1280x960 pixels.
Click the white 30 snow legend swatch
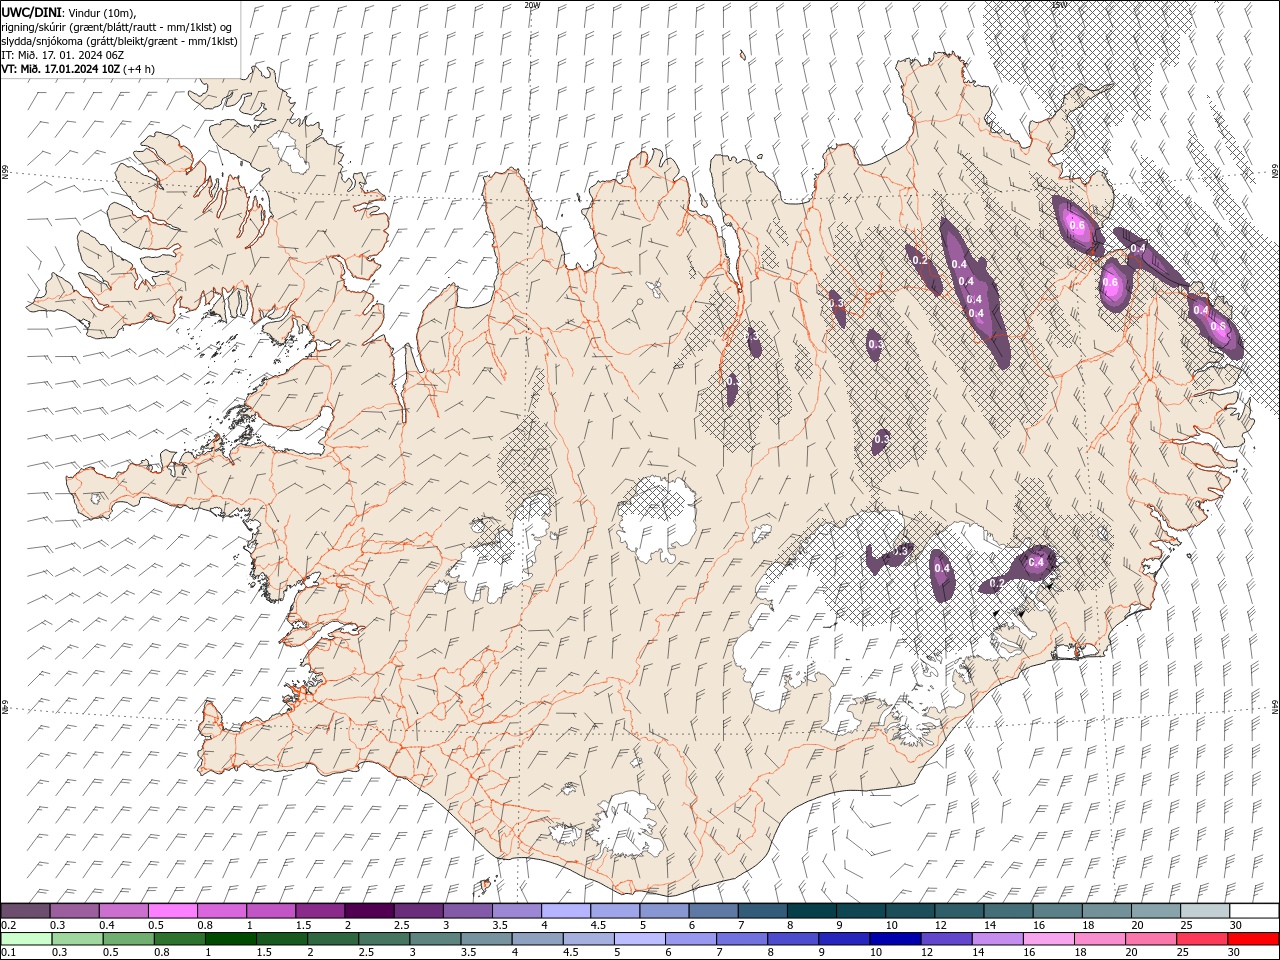[1254, 911]
